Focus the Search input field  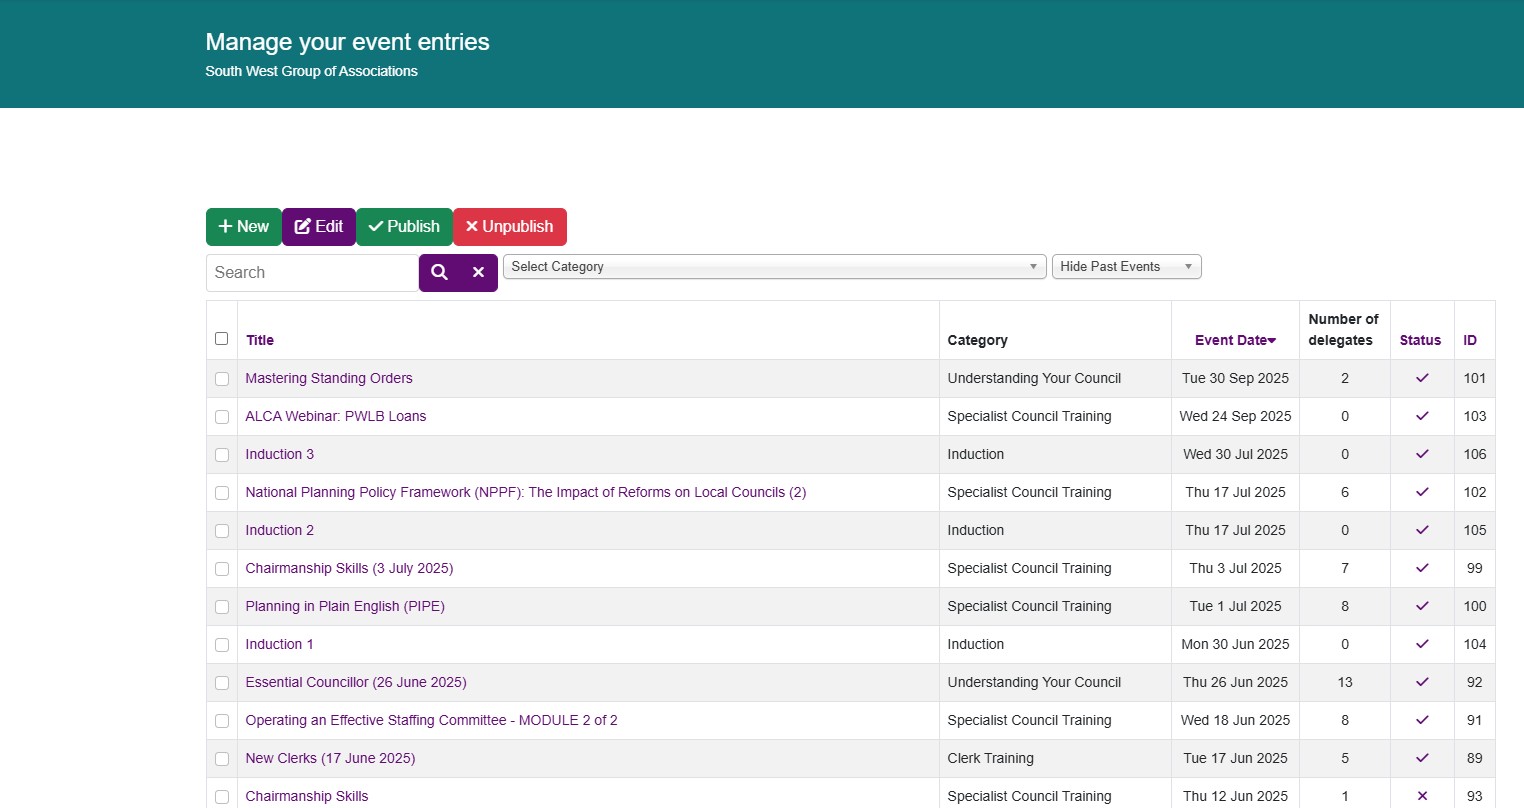(312, 273)
